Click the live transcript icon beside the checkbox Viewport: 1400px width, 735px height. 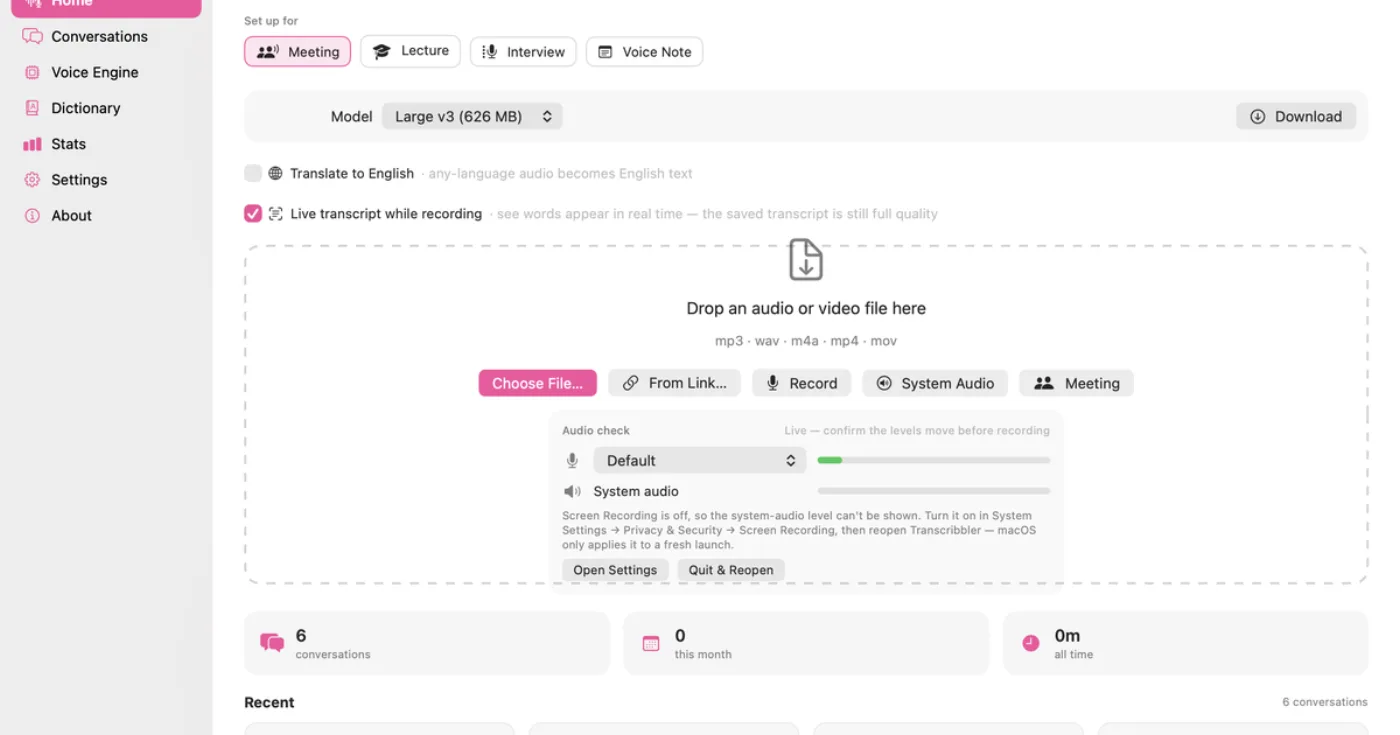tap(276, 213)
